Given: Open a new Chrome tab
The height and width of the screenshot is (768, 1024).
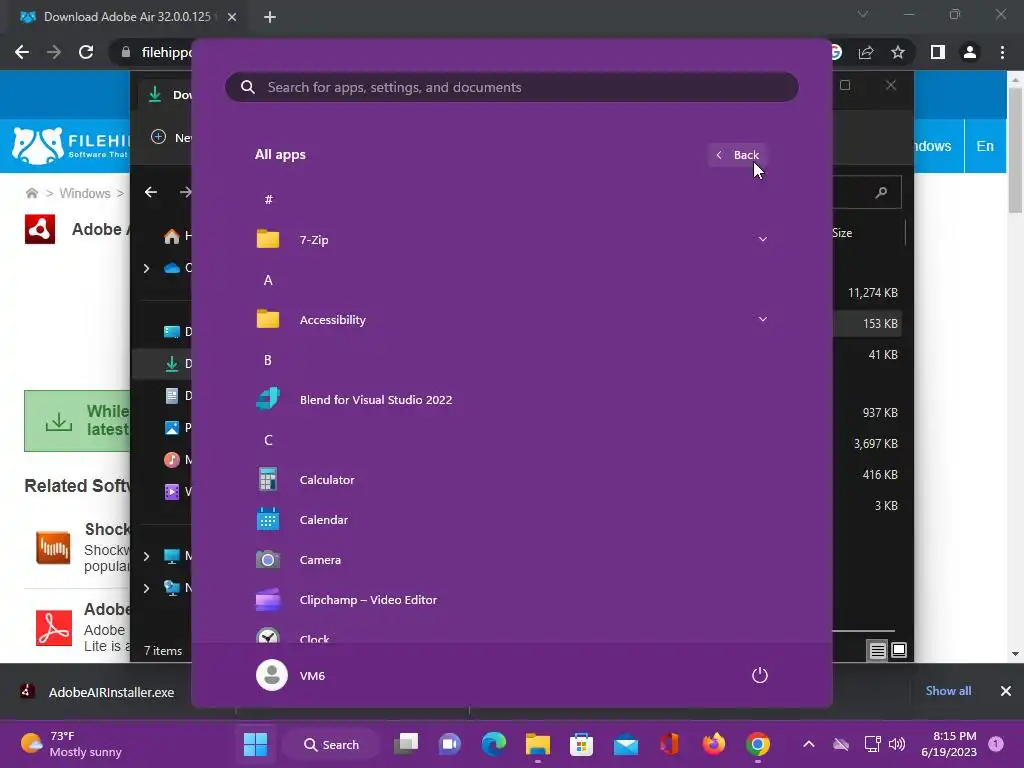Looking at the screenshot, I should pos(270,17).
